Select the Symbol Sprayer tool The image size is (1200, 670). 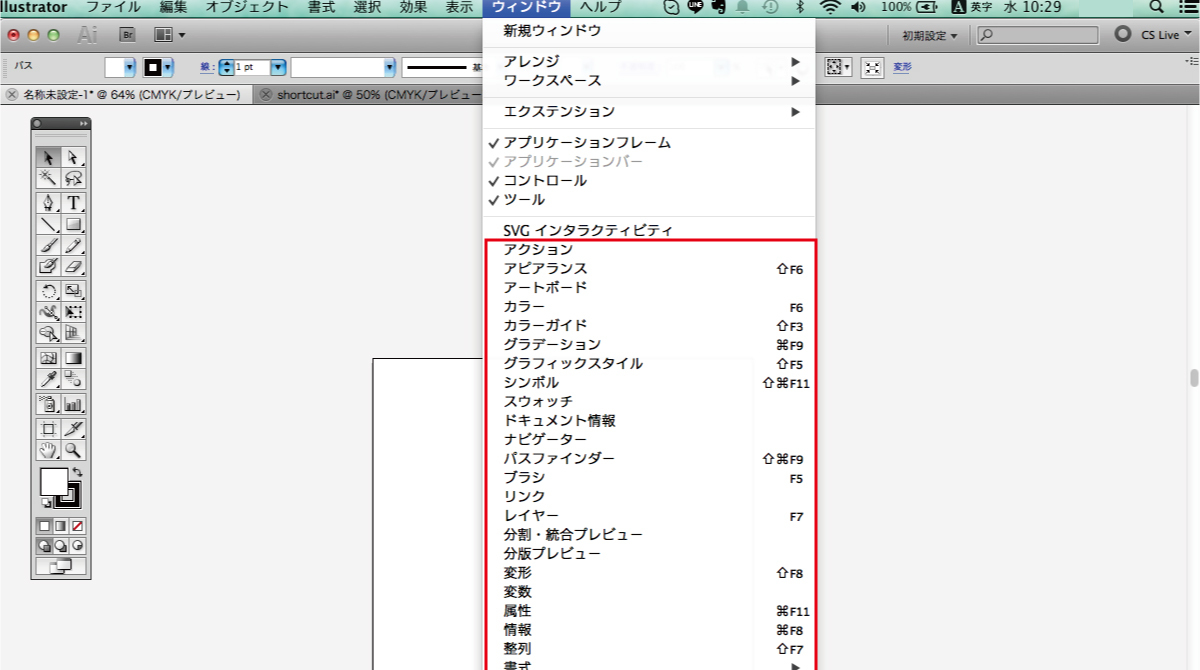click(48, 404)
